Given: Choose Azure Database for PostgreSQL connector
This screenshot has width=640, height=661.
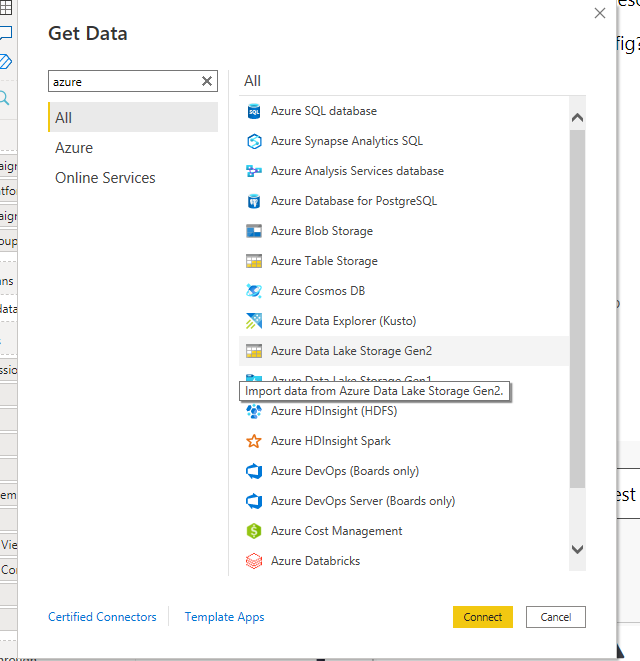Looking at the screenshot, I should (x=404, y=201).
